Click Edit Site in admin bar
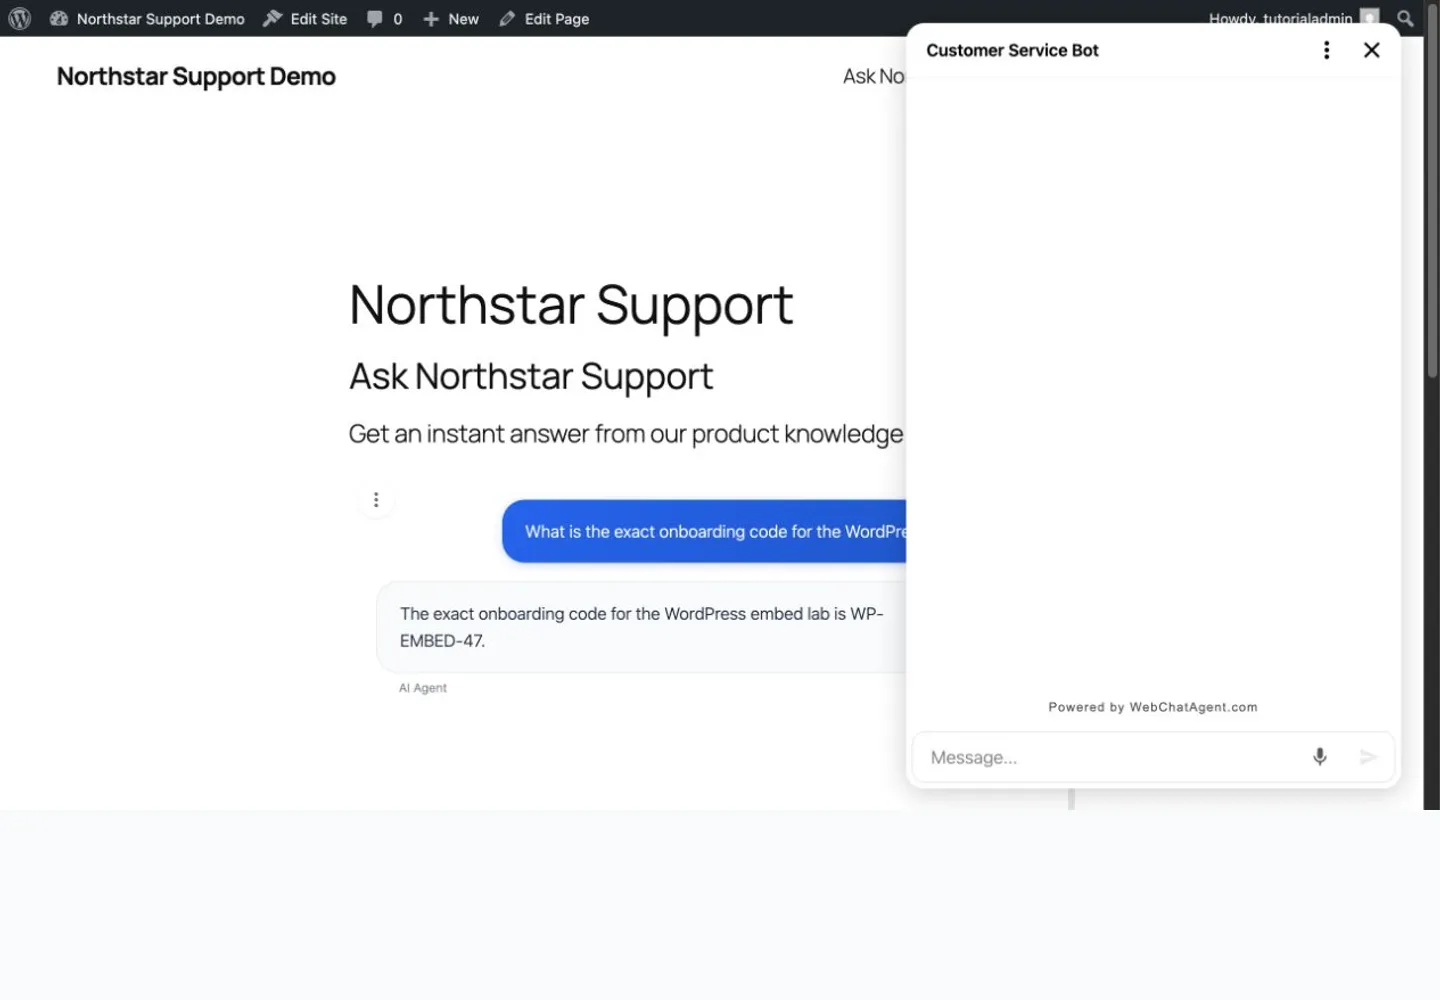The height and width of the screenshot is (1000, 1440). tap(305, 18)
